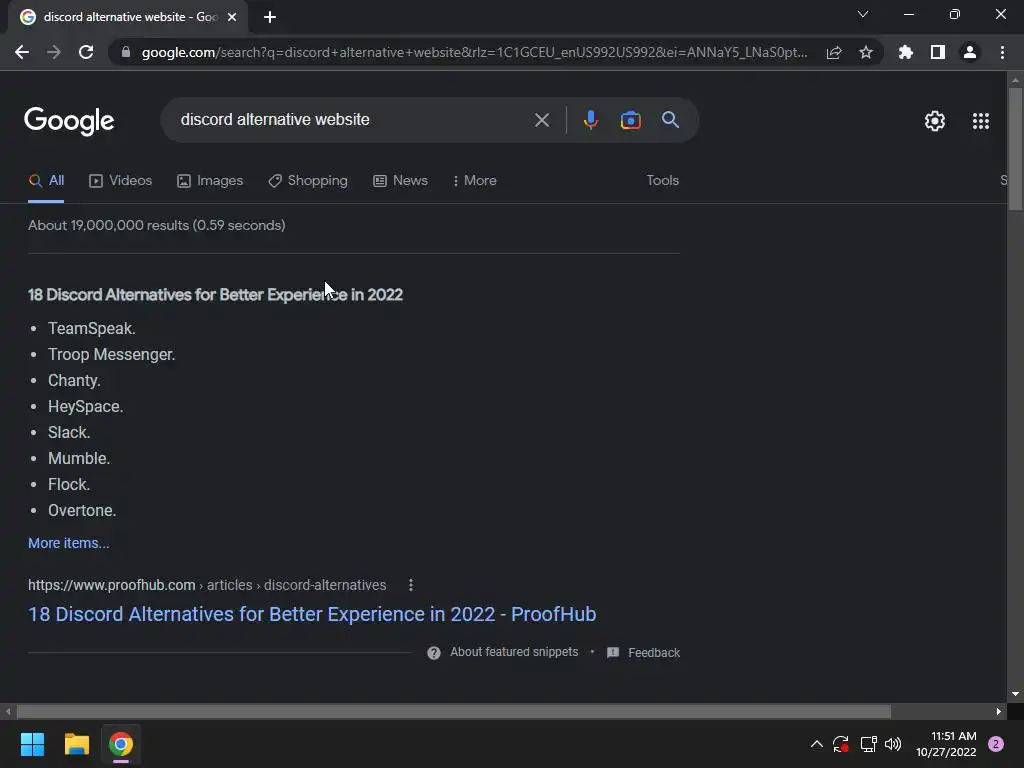The image size is (1024, 768).
Task: Switch to the Shopping tab
Action: [x=308, y=181]
